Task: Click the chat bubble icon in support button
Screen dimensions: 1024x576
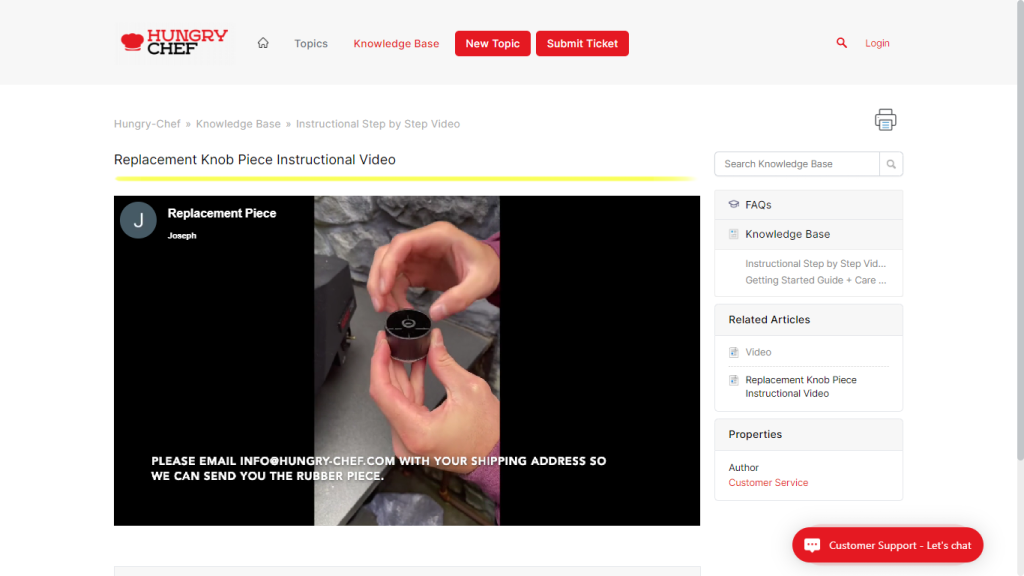Action: [812, 545]
